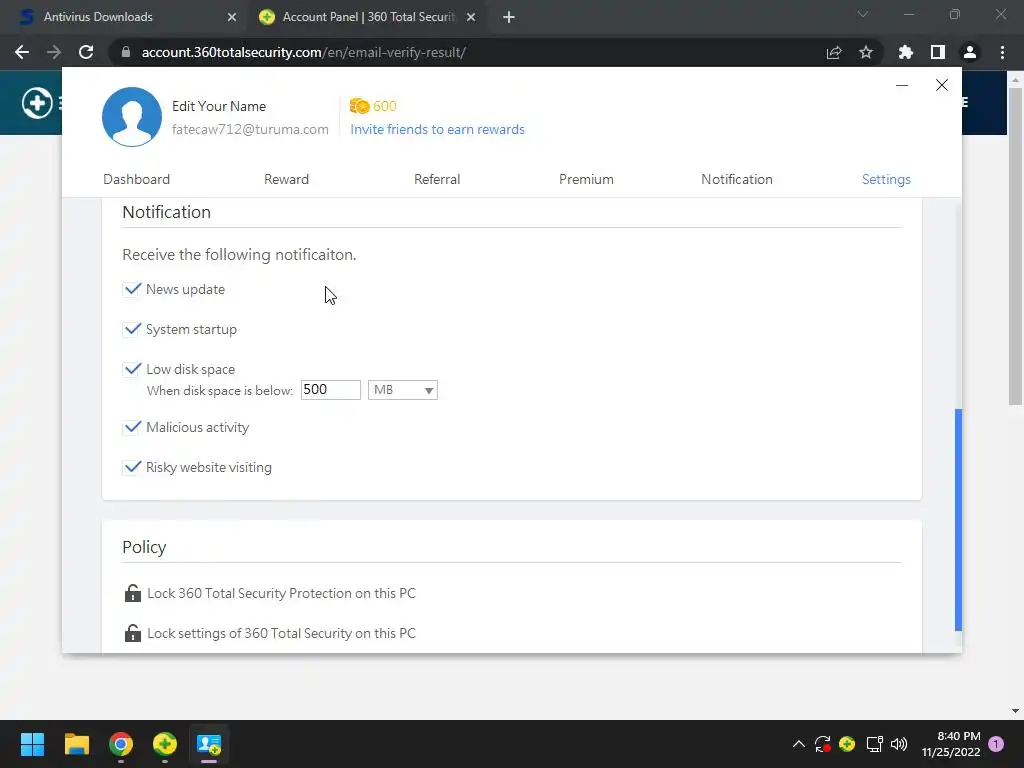The image size is (1024, 768).
Task: Switch to the Dashboard tab
Action: pos(136,179)
